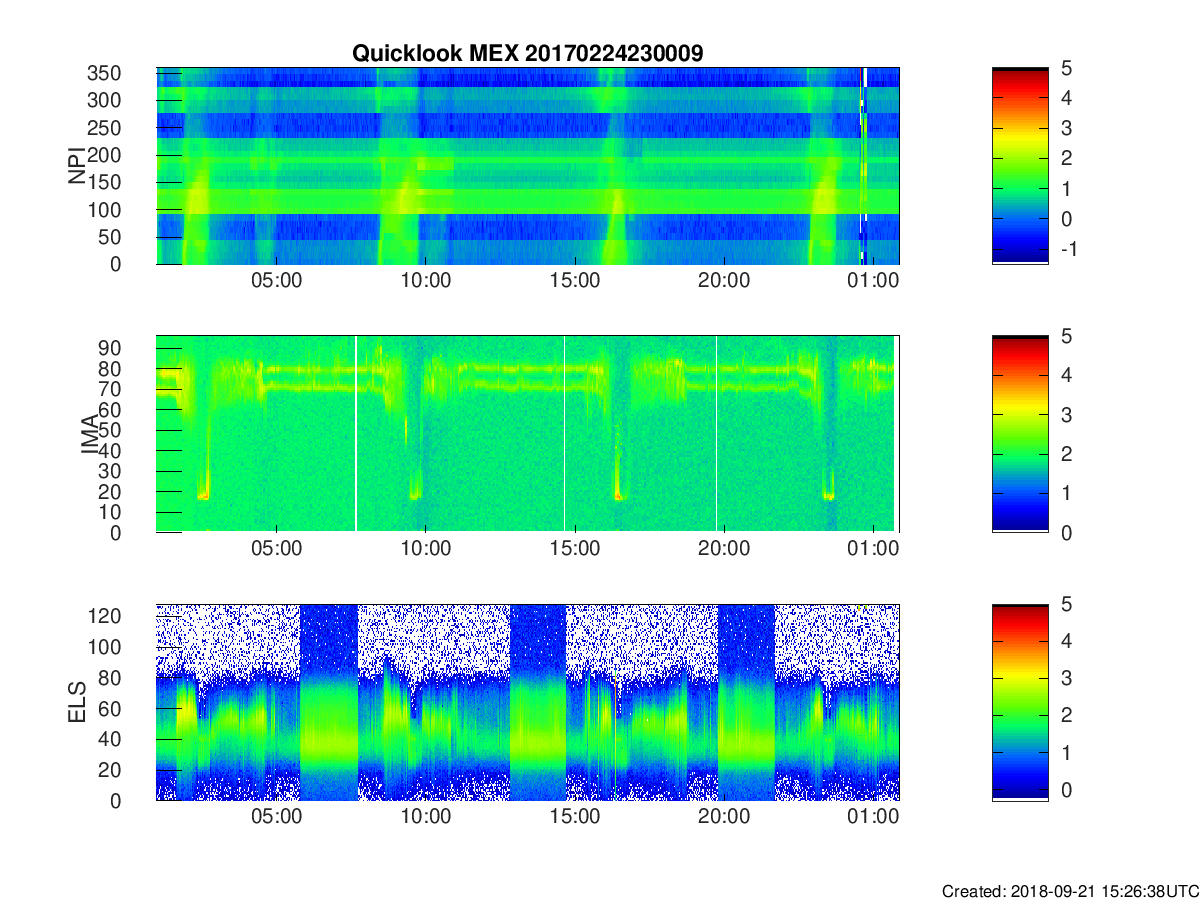Click the Created: 2018-09-21 15:26:38UTC timestamp
The image size is (1200, 900).
1069,890
